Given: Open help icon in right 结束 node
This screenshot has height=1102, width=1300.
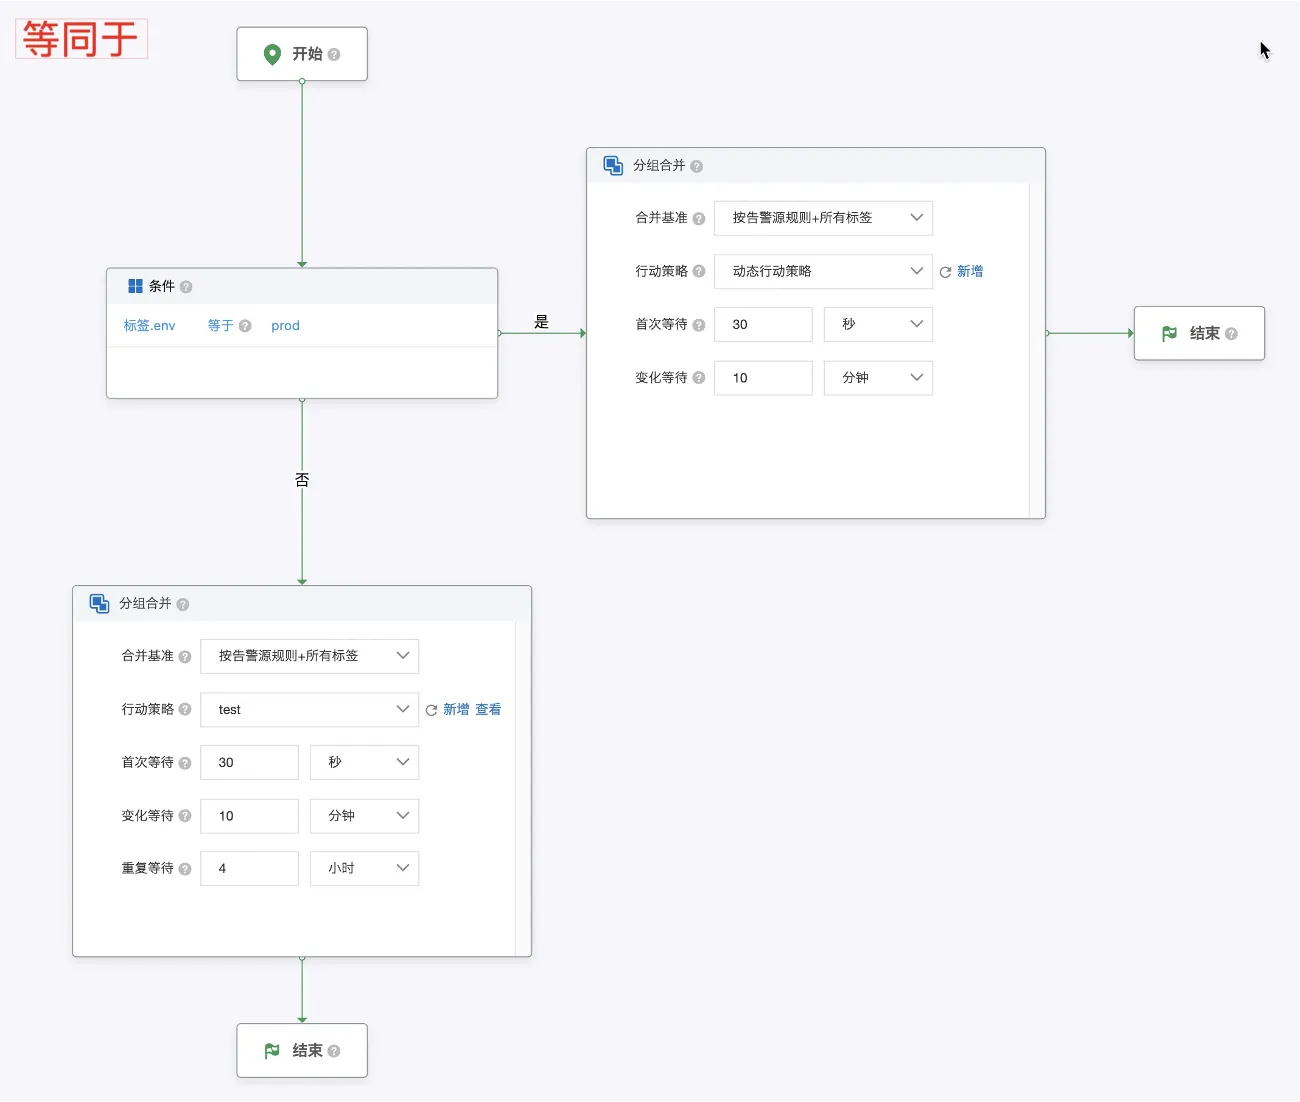Looking at the screenshot, I should [1231, 334].
